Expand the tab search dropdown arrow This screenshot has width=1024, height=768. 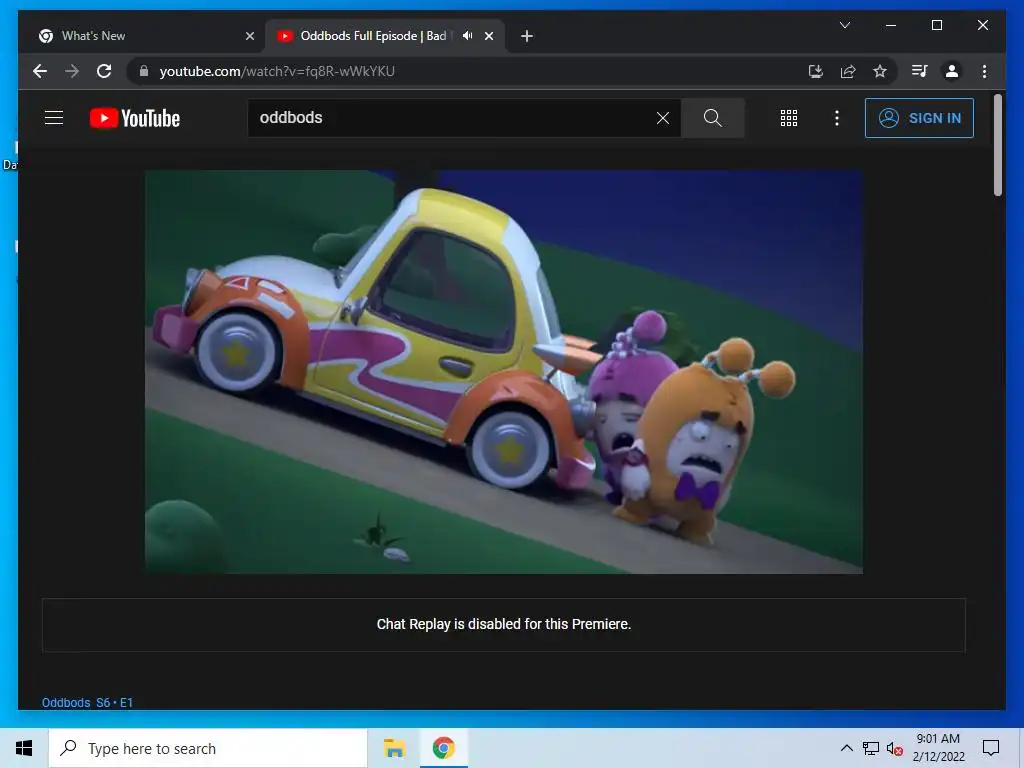click(844, 25)
